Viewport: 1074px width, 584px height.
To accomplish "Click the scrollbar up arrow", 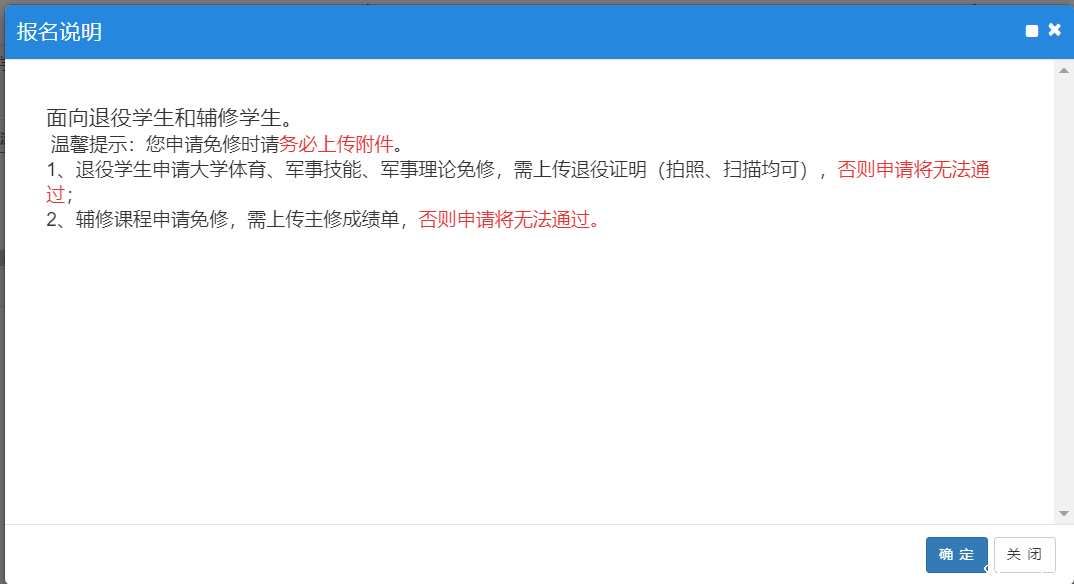I will point(1064,72).
